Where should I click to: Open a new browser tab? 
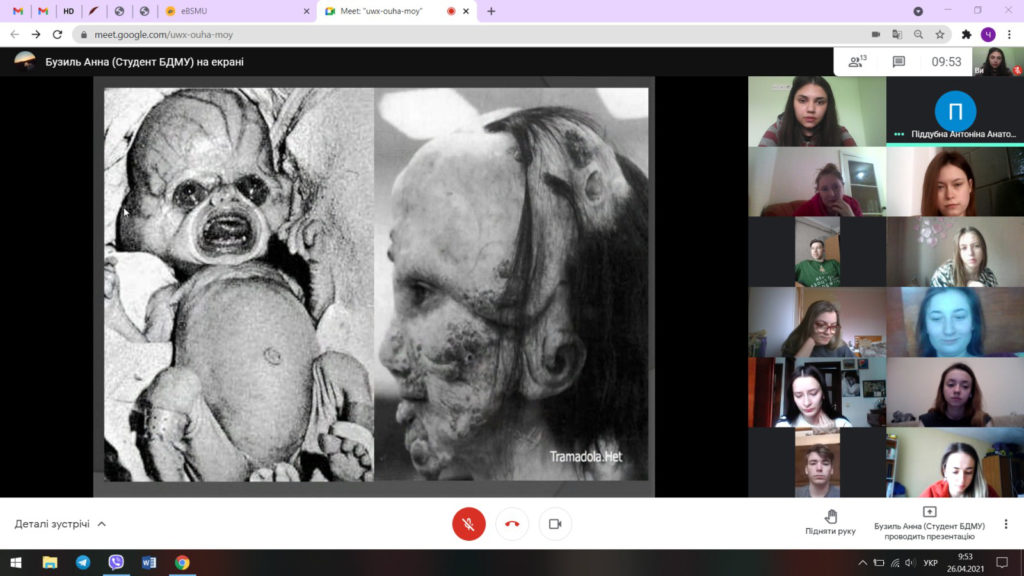[491, 11]
